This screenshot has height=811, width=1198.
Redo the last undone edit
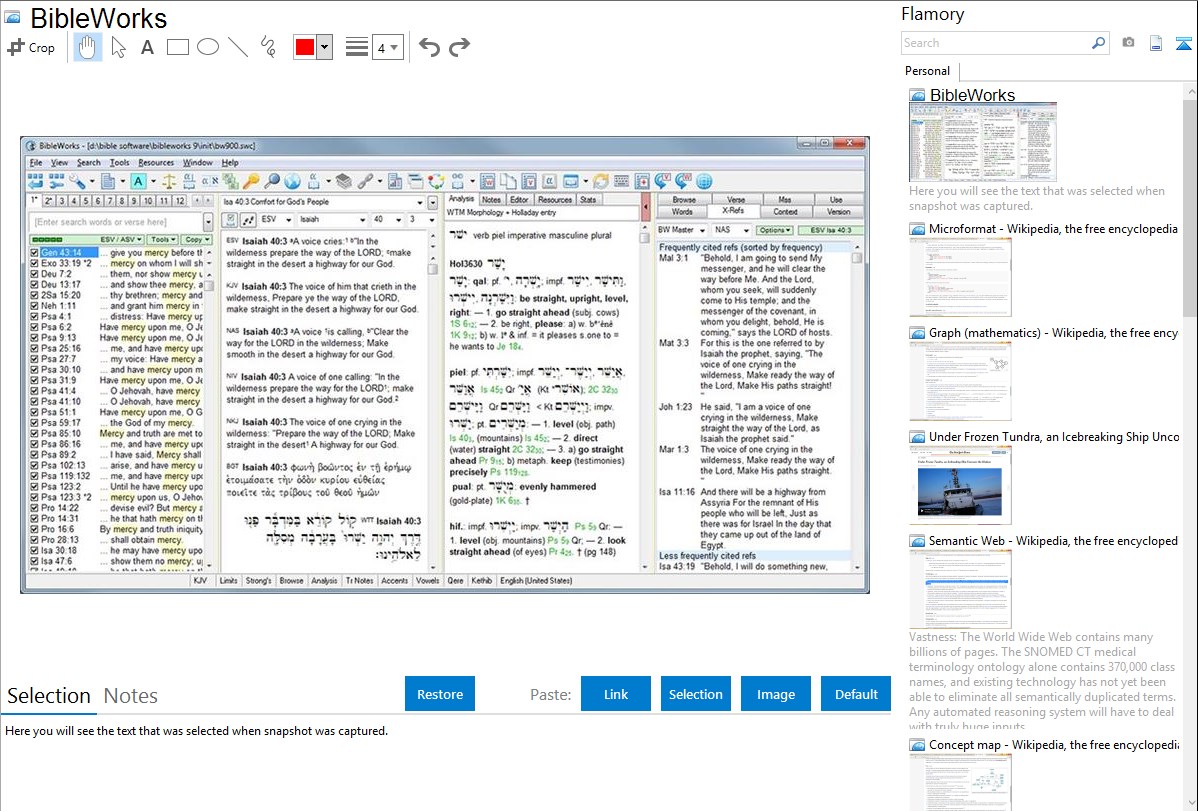pyautogui.click(x=459, y=47)
